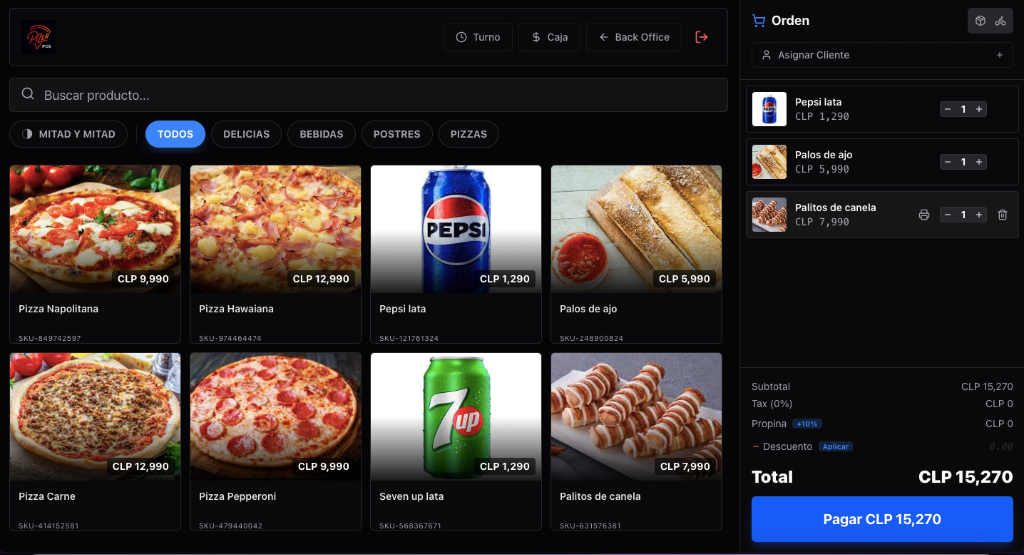Toggle the Mitad y Mitad mode
This screenshot has height=555, width=1024.
[69, 134]
